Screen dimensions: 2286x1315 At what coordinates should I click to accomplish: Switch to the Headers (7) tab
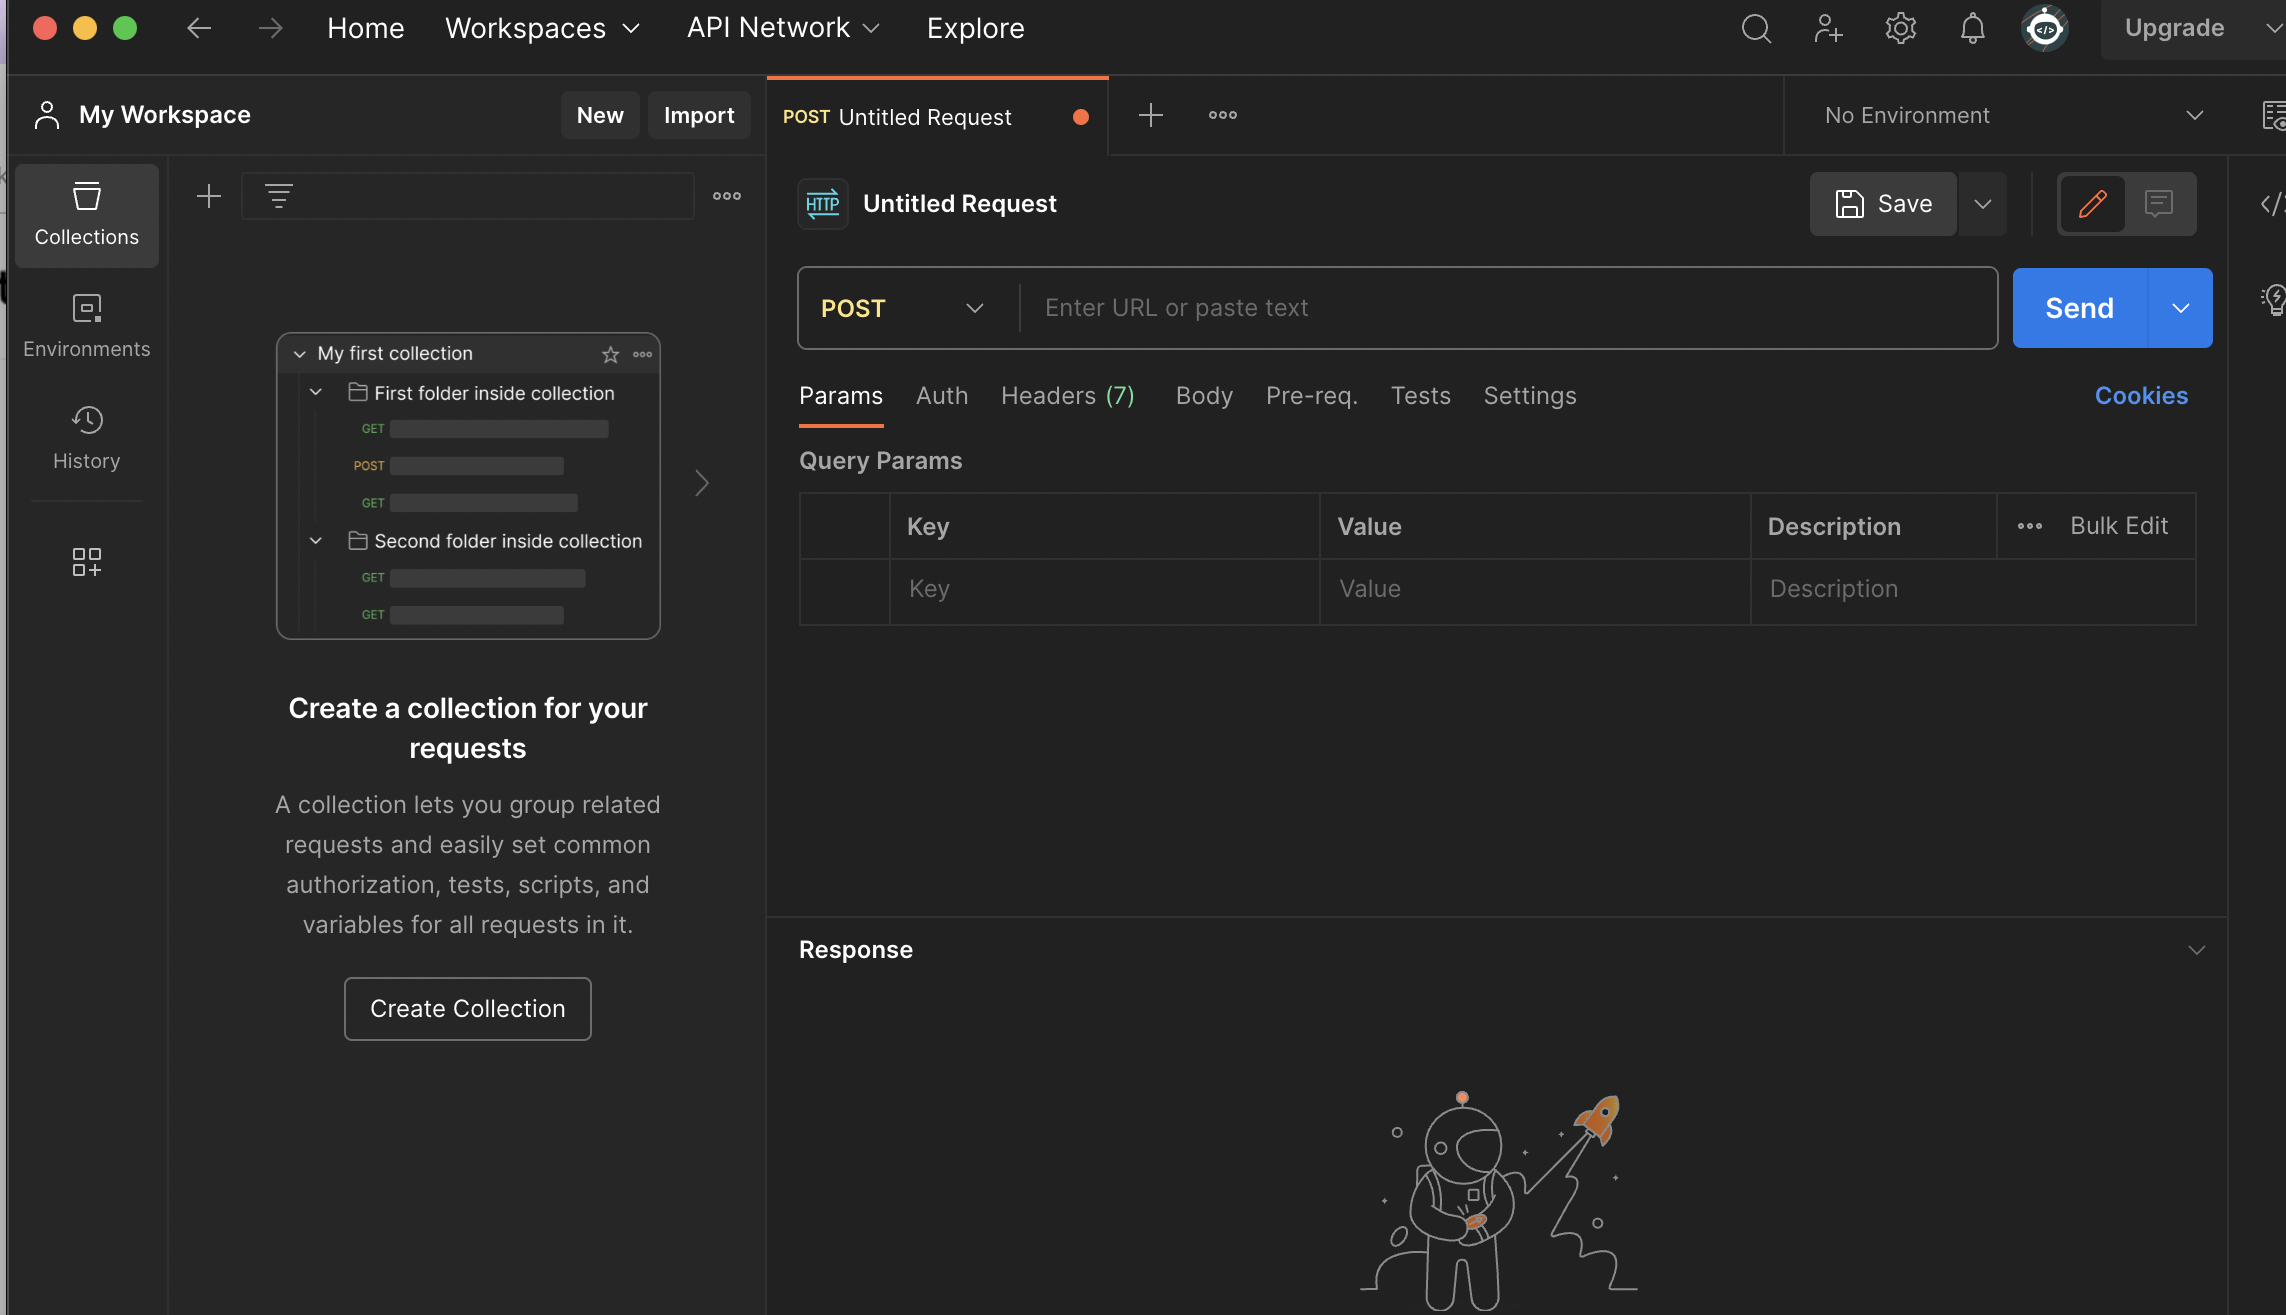1067,396
